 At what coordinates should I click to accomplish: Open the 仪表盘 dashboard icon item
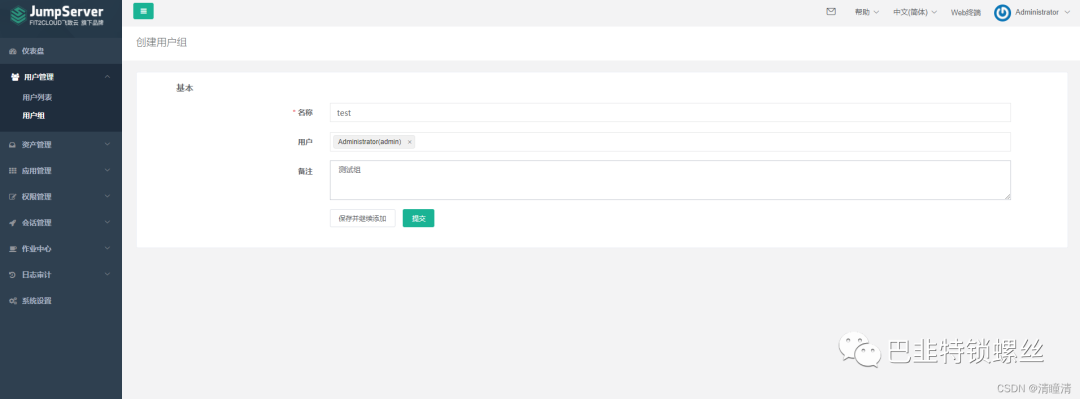12,51
